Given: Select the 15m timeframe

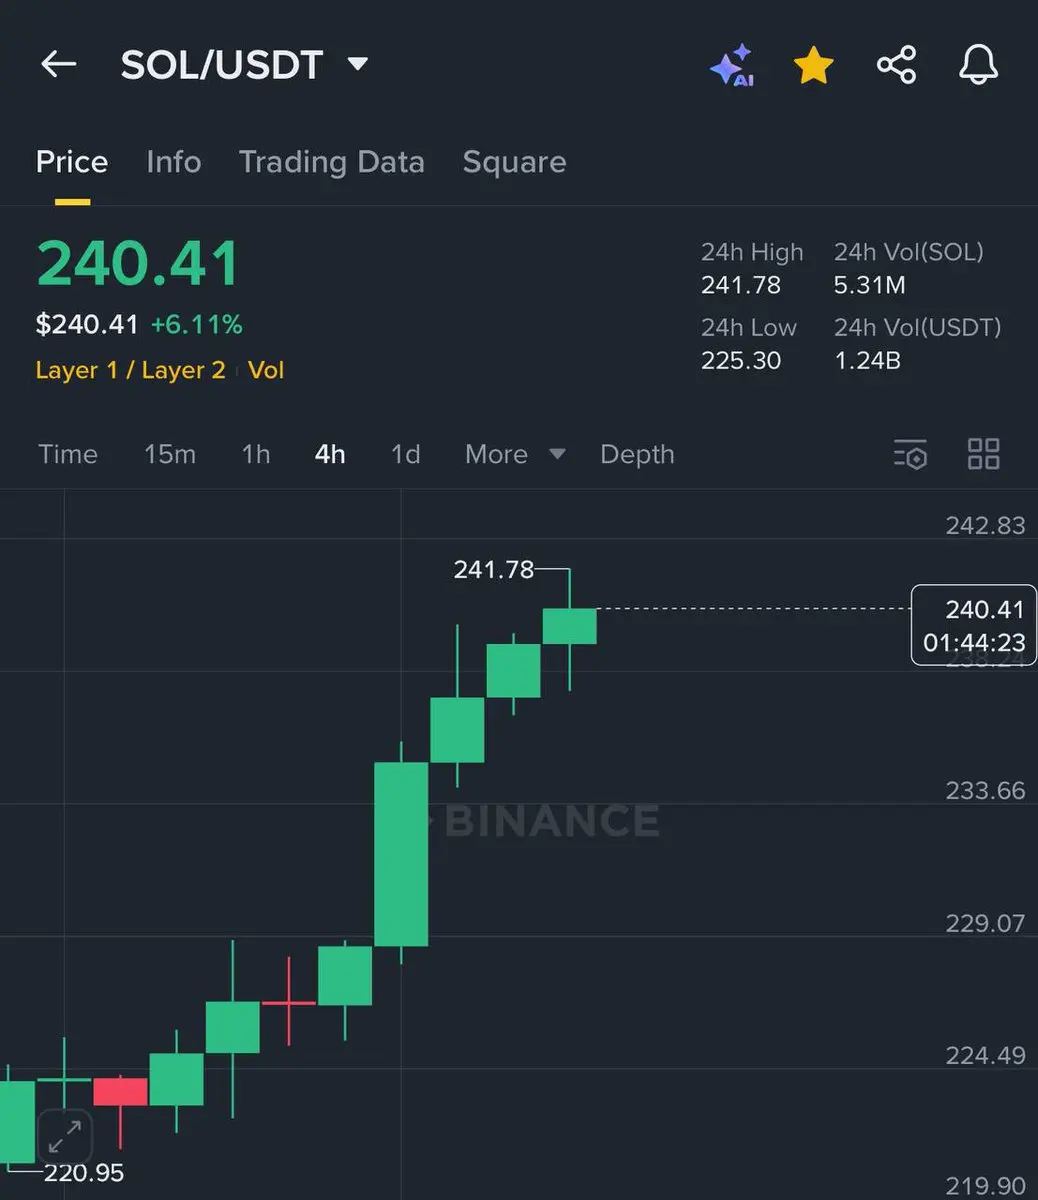Looking at the screenshot, I should 170,454.
